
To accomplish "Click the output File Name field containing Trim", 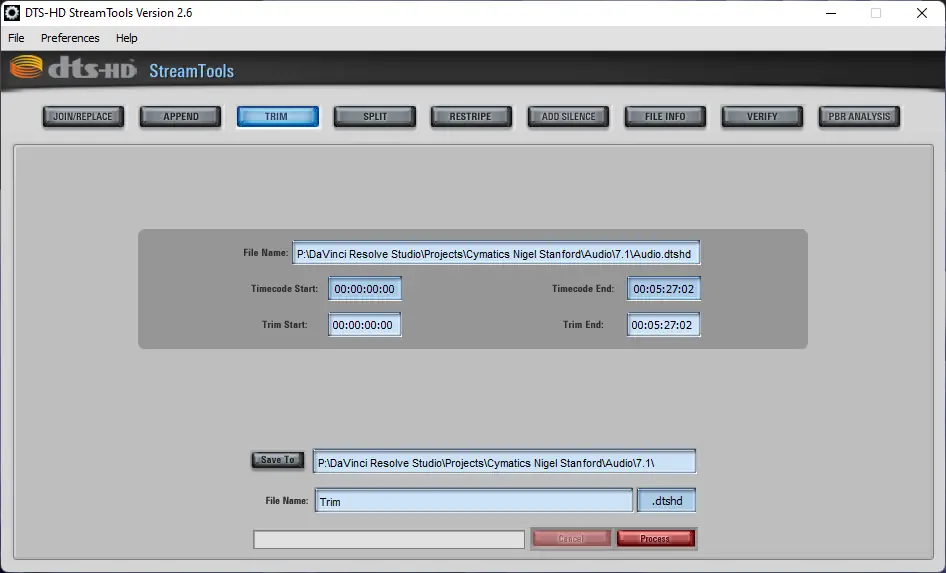I will click(474, 501).
